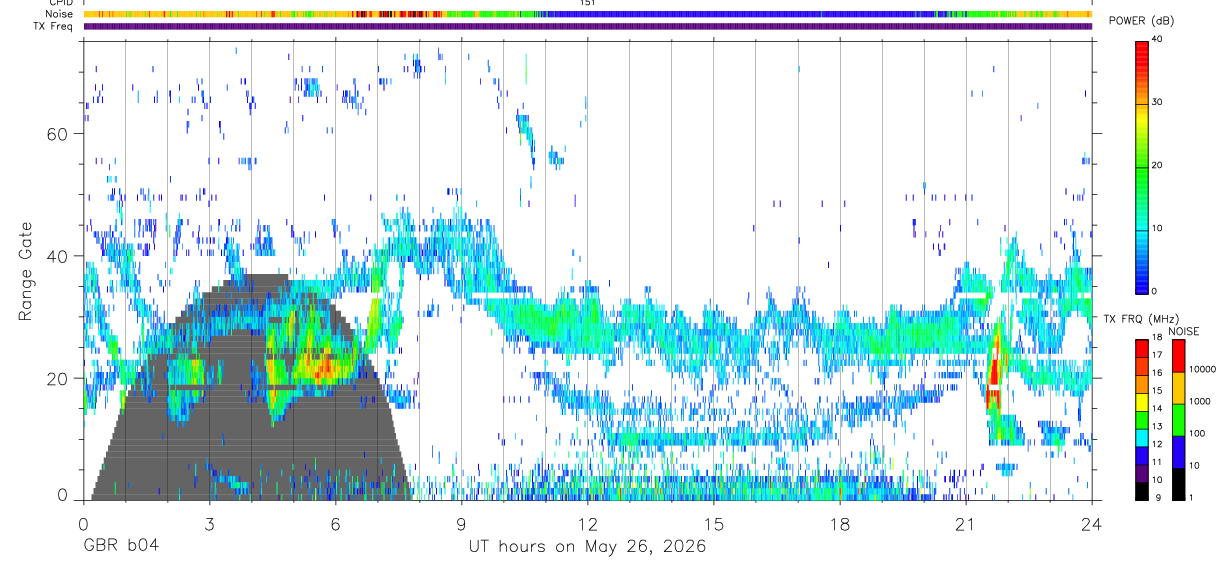
Task: Pick the black bottom segment of NOISE colorbar
Action: (x=1178, y=484)
